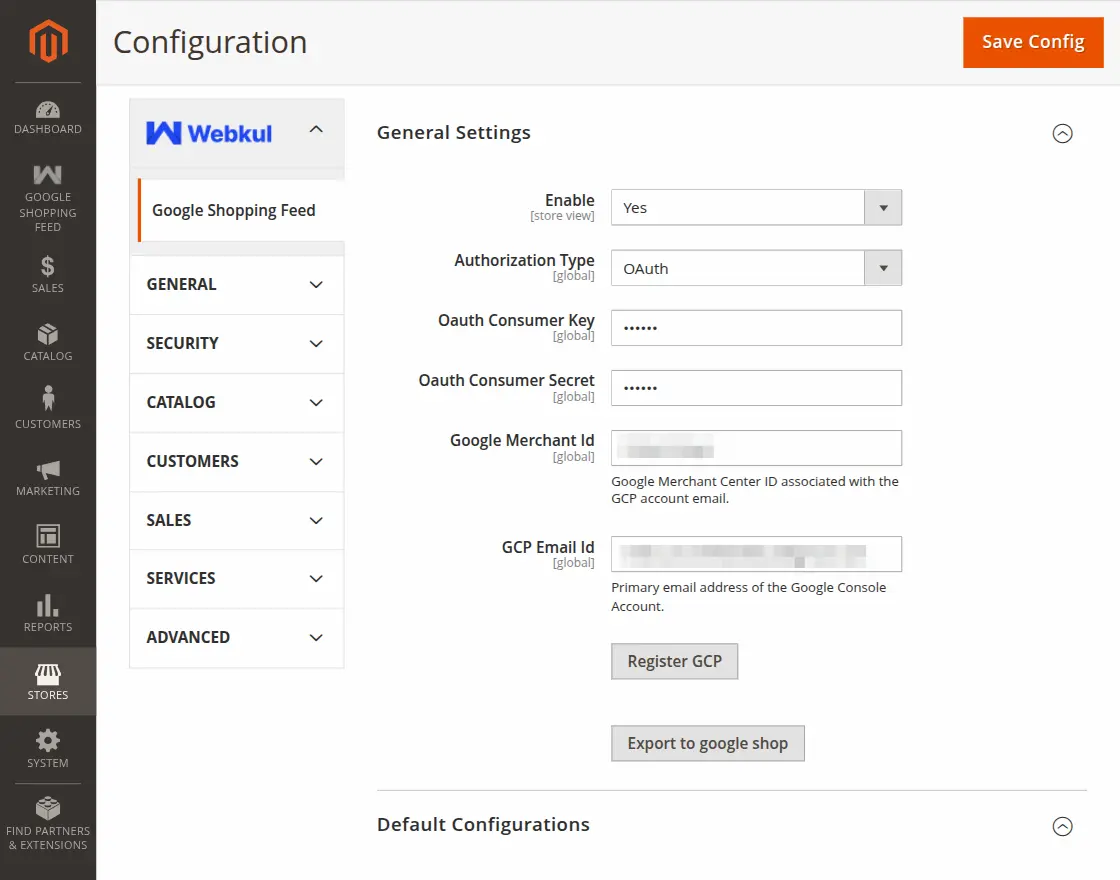
Task: Click the General Settings heading
Action: [x=454, y=133]
